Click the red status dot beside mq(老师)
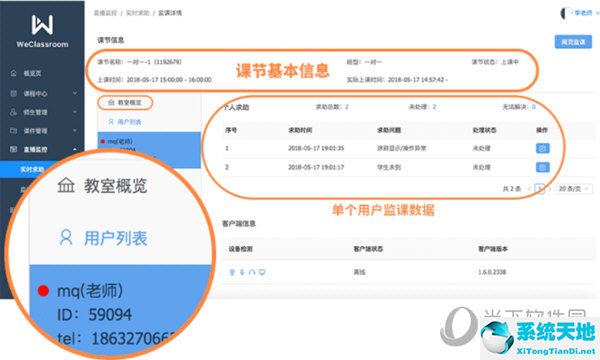The image size is (600, 360). click(x=103, y=142)
